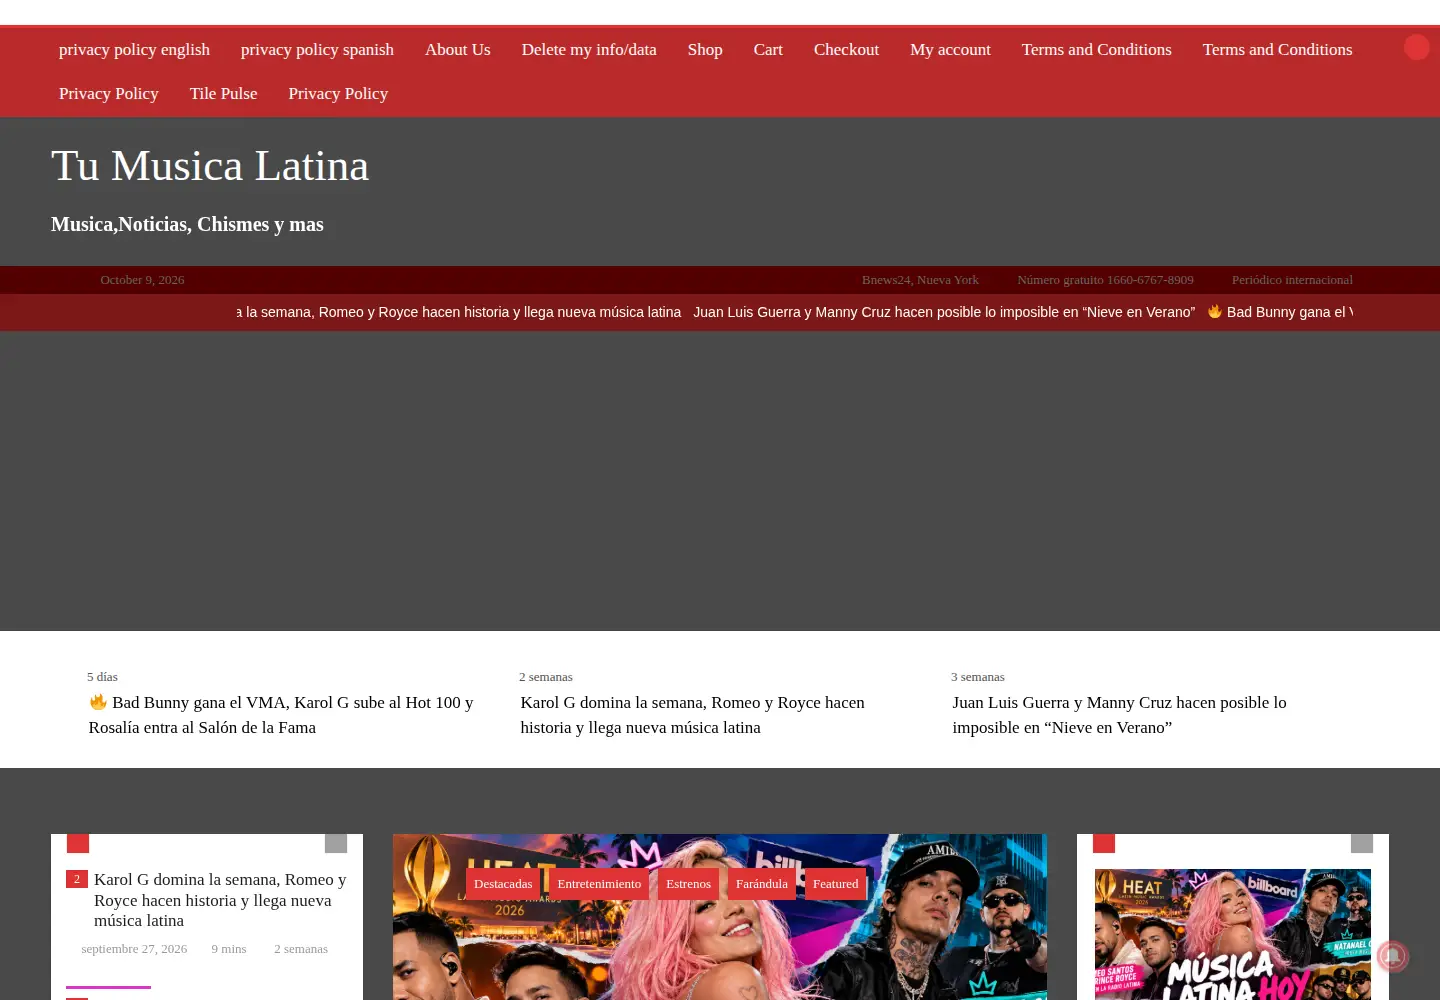View the Cart page
This screenshot has width=1440, height=1000.
(x=768, y=49)
